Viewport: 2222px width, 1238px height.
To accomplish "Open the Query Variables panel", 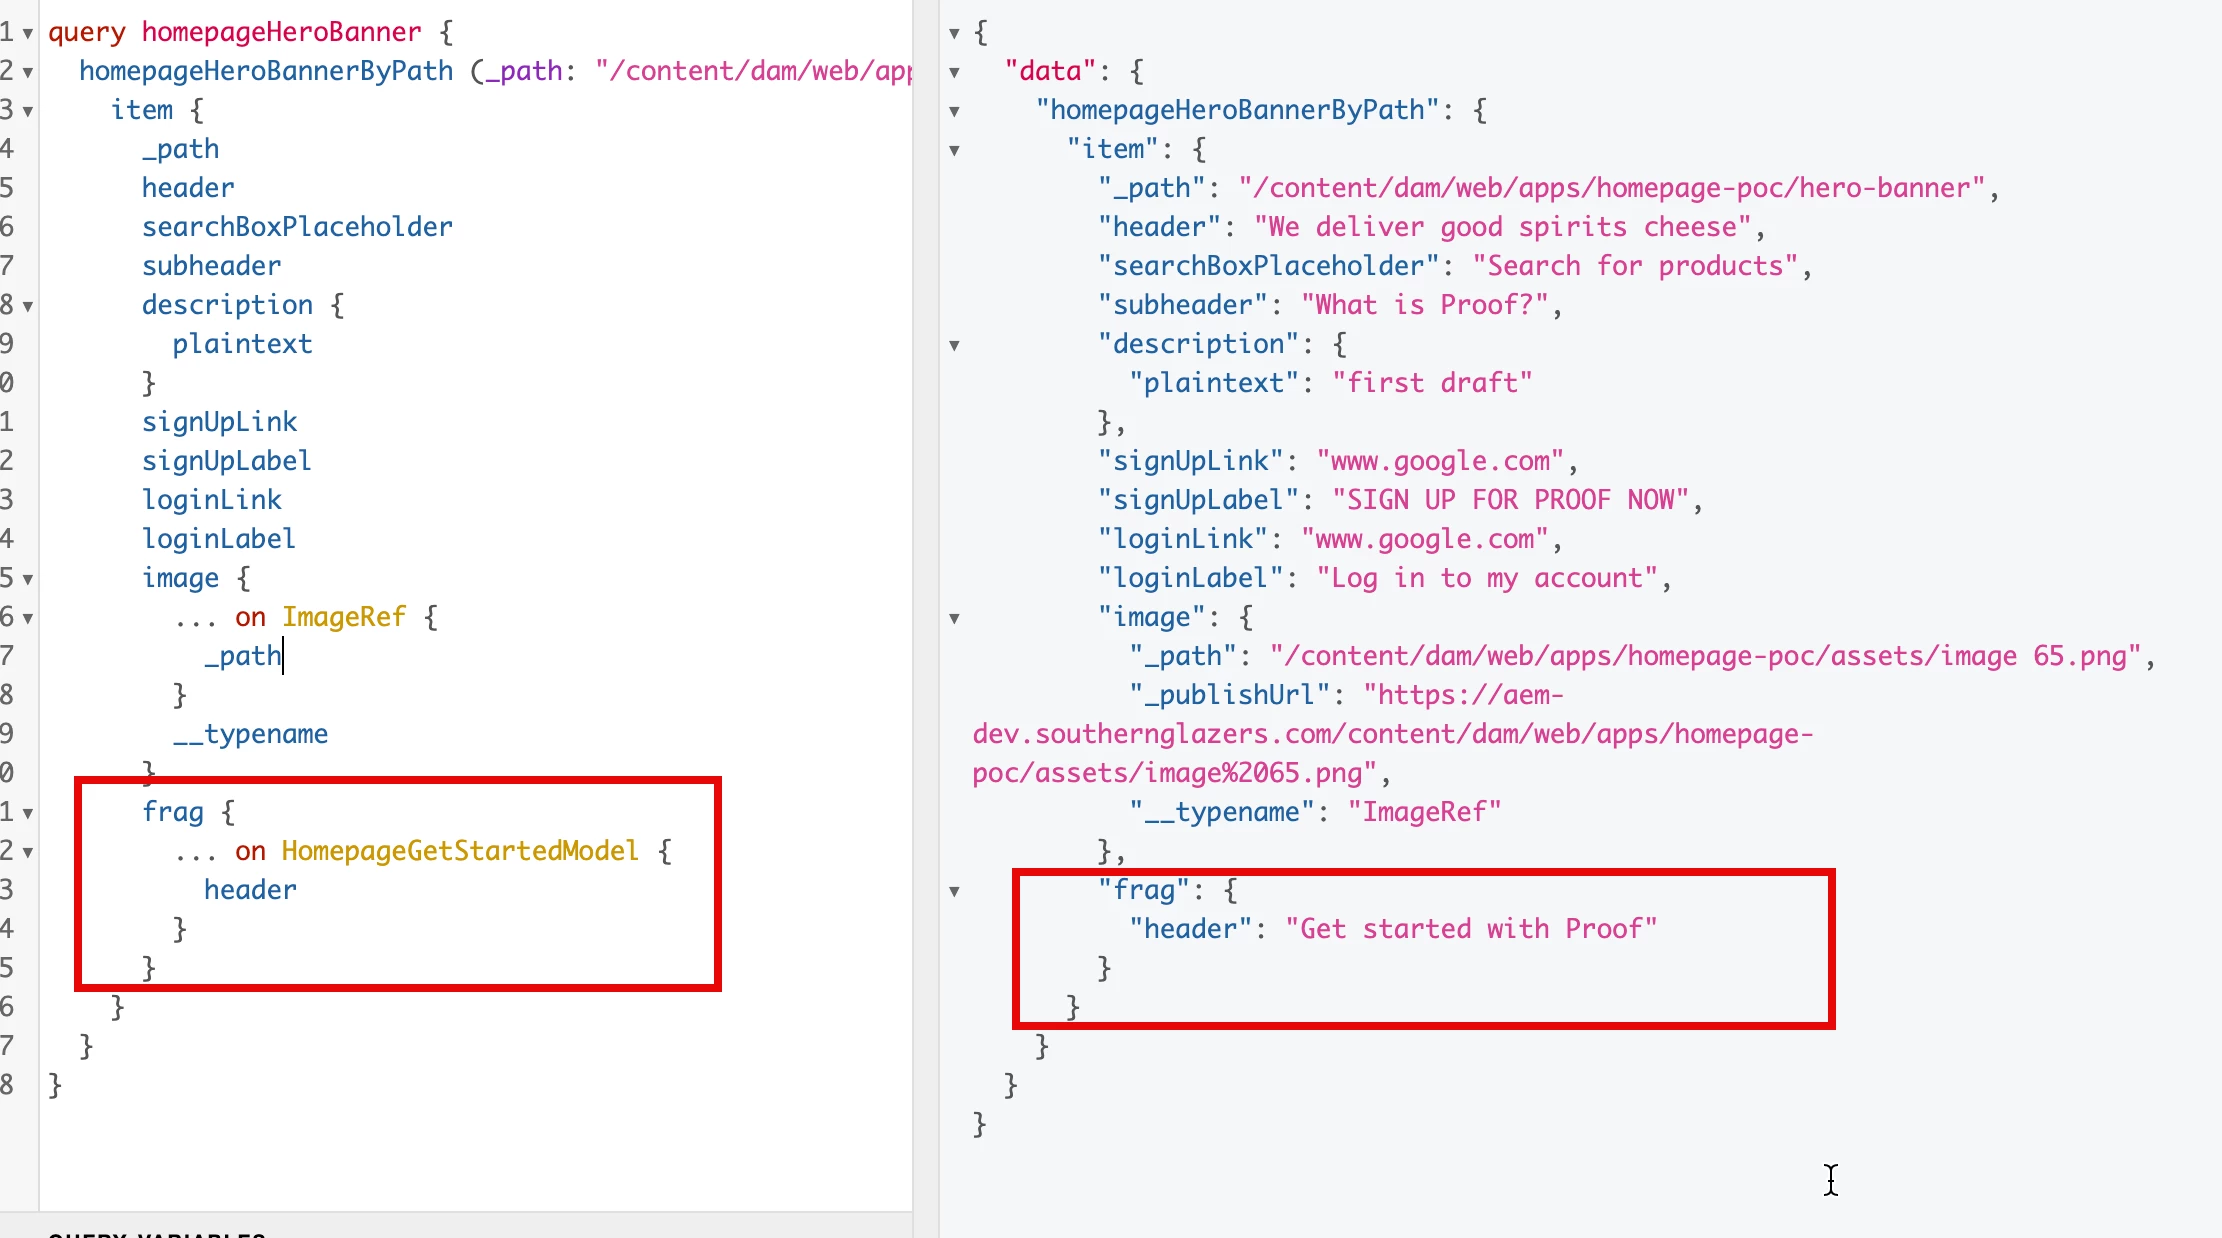I will pos(156,1232).
